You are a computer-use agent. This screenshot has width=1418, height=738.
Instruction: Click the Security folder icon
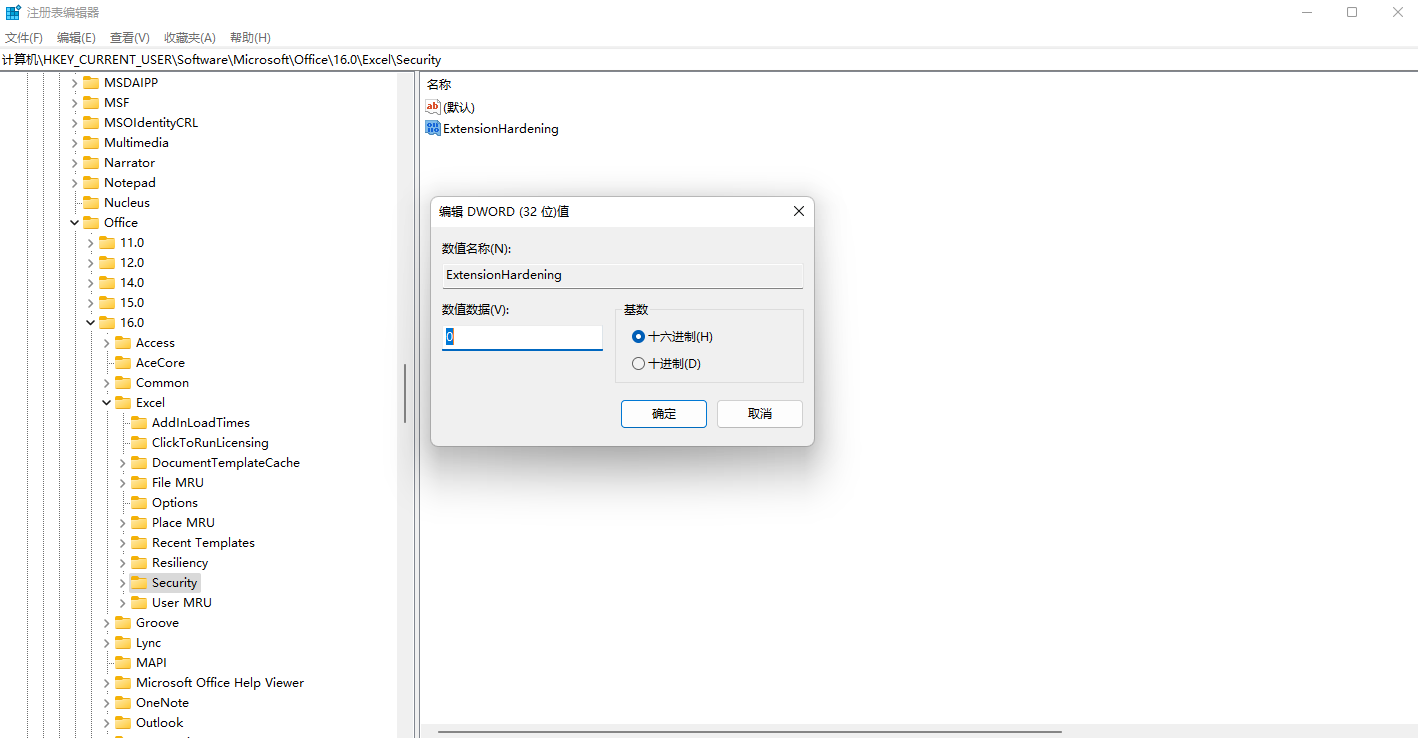(139, 582)
